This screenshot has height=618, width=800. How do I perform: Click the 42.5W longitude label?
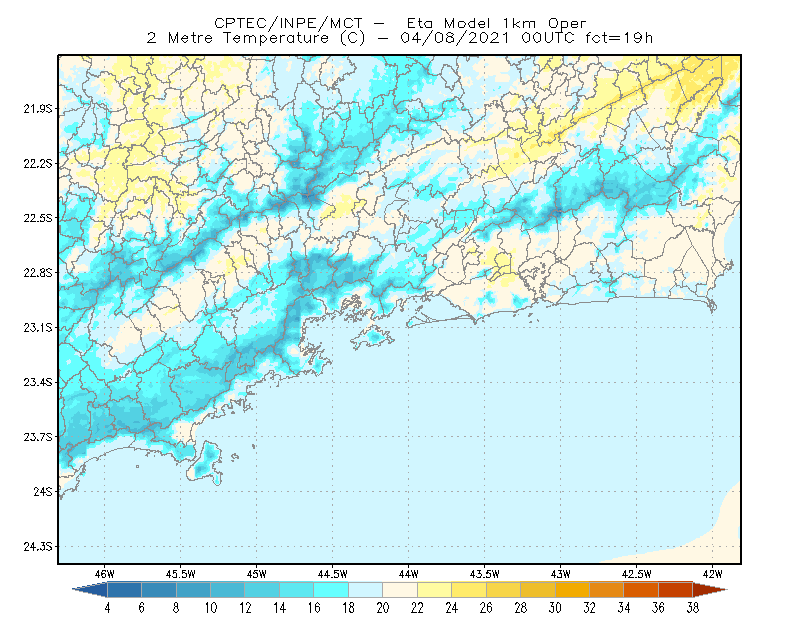[x=637, y=574]
